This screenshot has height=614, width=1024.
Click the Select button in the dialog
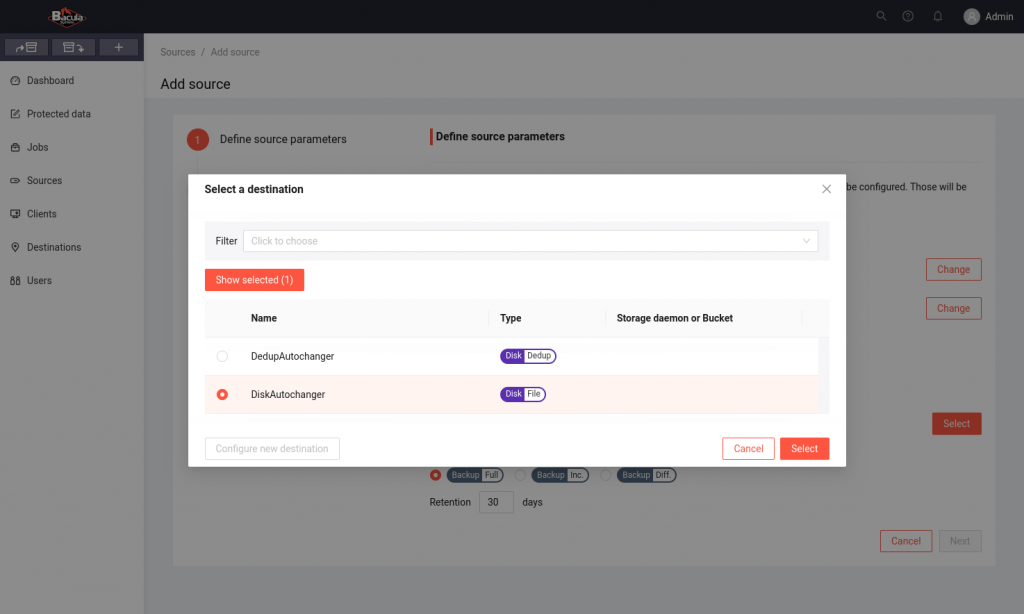804,449
